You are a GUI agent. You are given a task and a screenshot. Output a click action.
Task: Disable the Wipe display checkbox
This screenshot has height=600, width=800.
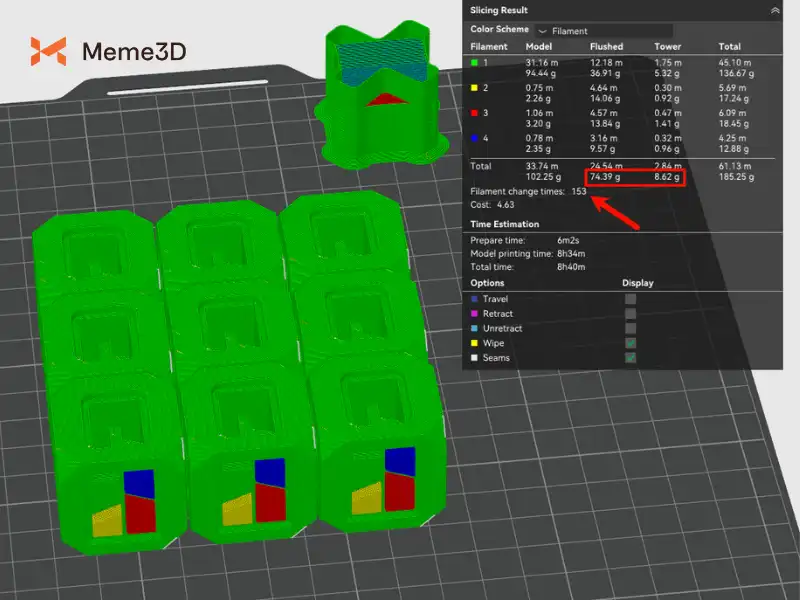click(630, 343)
